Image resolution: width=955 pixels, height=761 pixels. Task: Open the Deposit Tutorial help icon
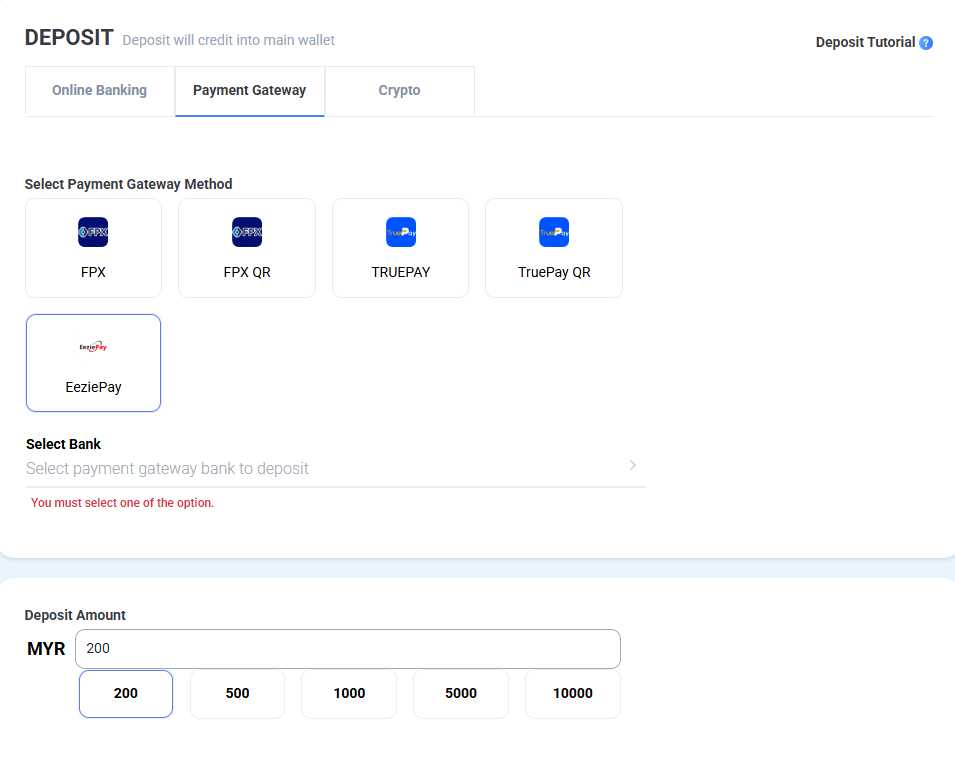926,43
